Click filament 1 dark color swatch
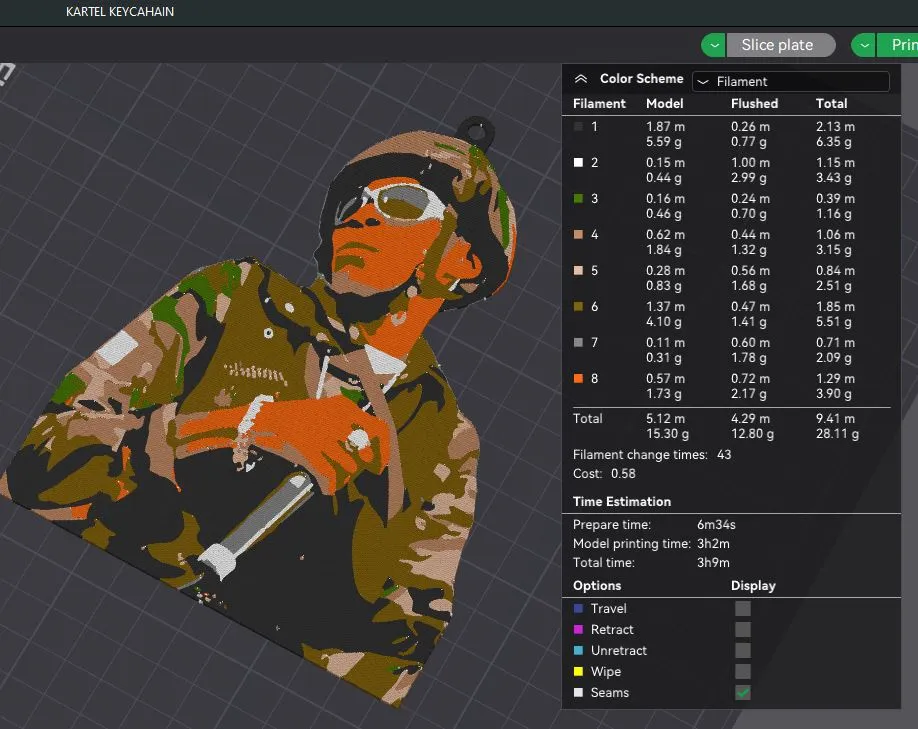 point(578,126)
